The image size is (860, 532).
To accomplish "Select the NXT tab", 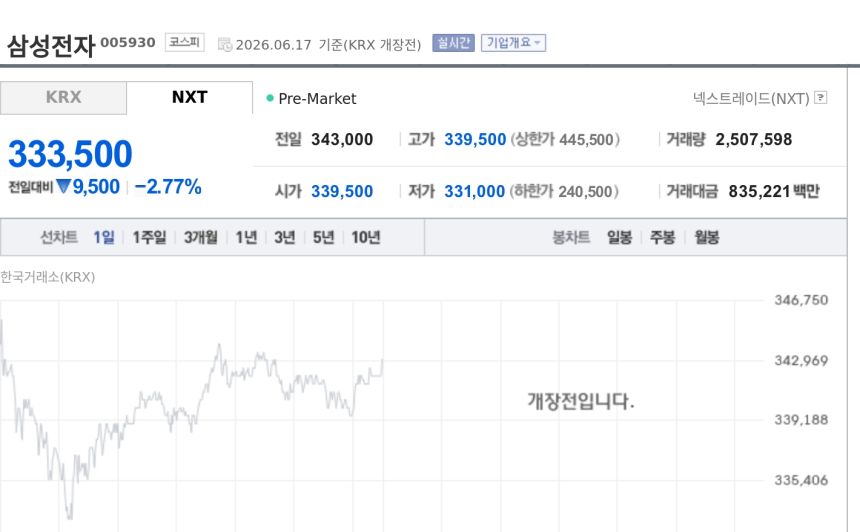I will pyautogui.click(x=190, y=98).
